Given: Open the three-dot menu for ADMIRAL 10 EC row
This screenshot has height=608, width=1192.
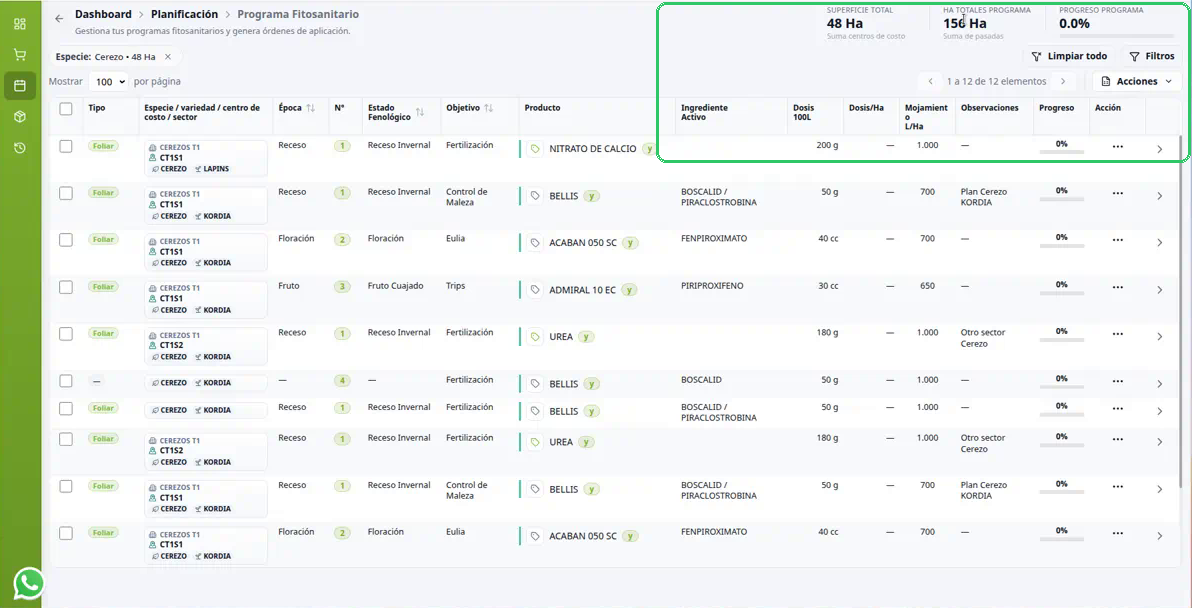Looking at the screenshot, I should click(x=1118, y=287).
